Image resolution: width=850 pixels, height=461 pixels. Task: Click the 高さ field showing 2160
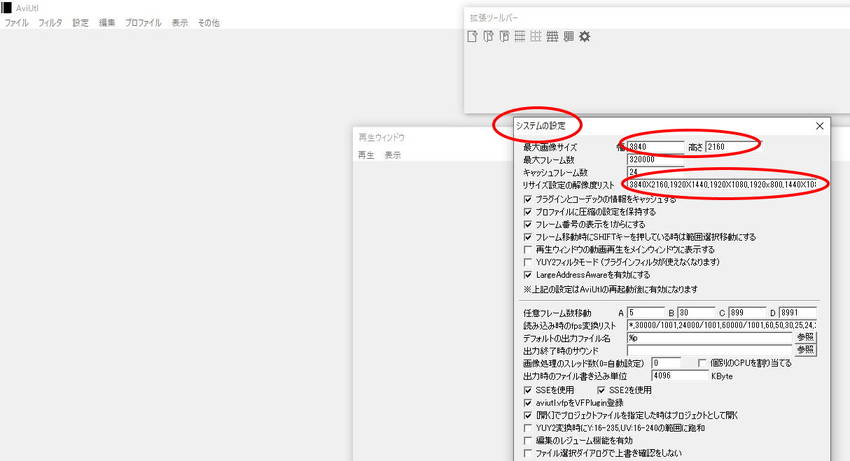click(x=733, y=147)
